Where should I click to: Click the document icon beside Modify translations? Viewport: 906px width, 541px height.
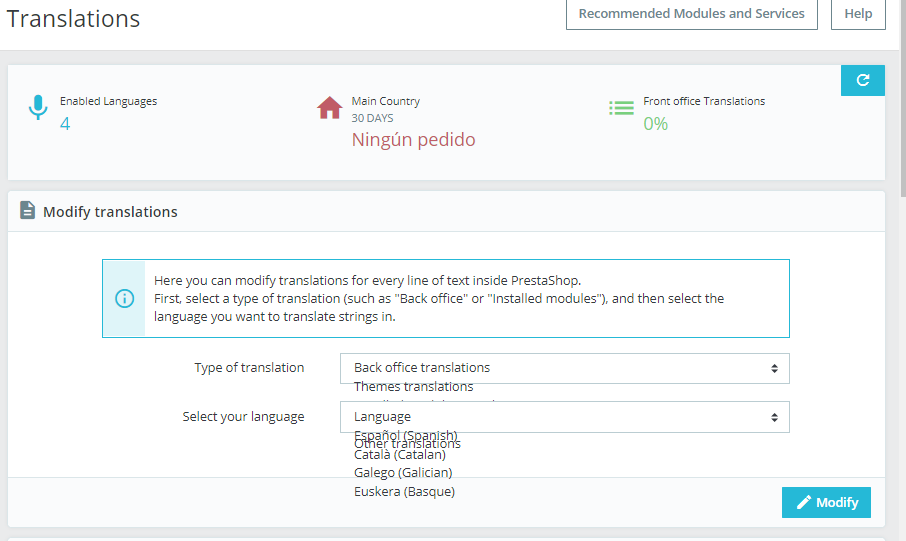28,211
